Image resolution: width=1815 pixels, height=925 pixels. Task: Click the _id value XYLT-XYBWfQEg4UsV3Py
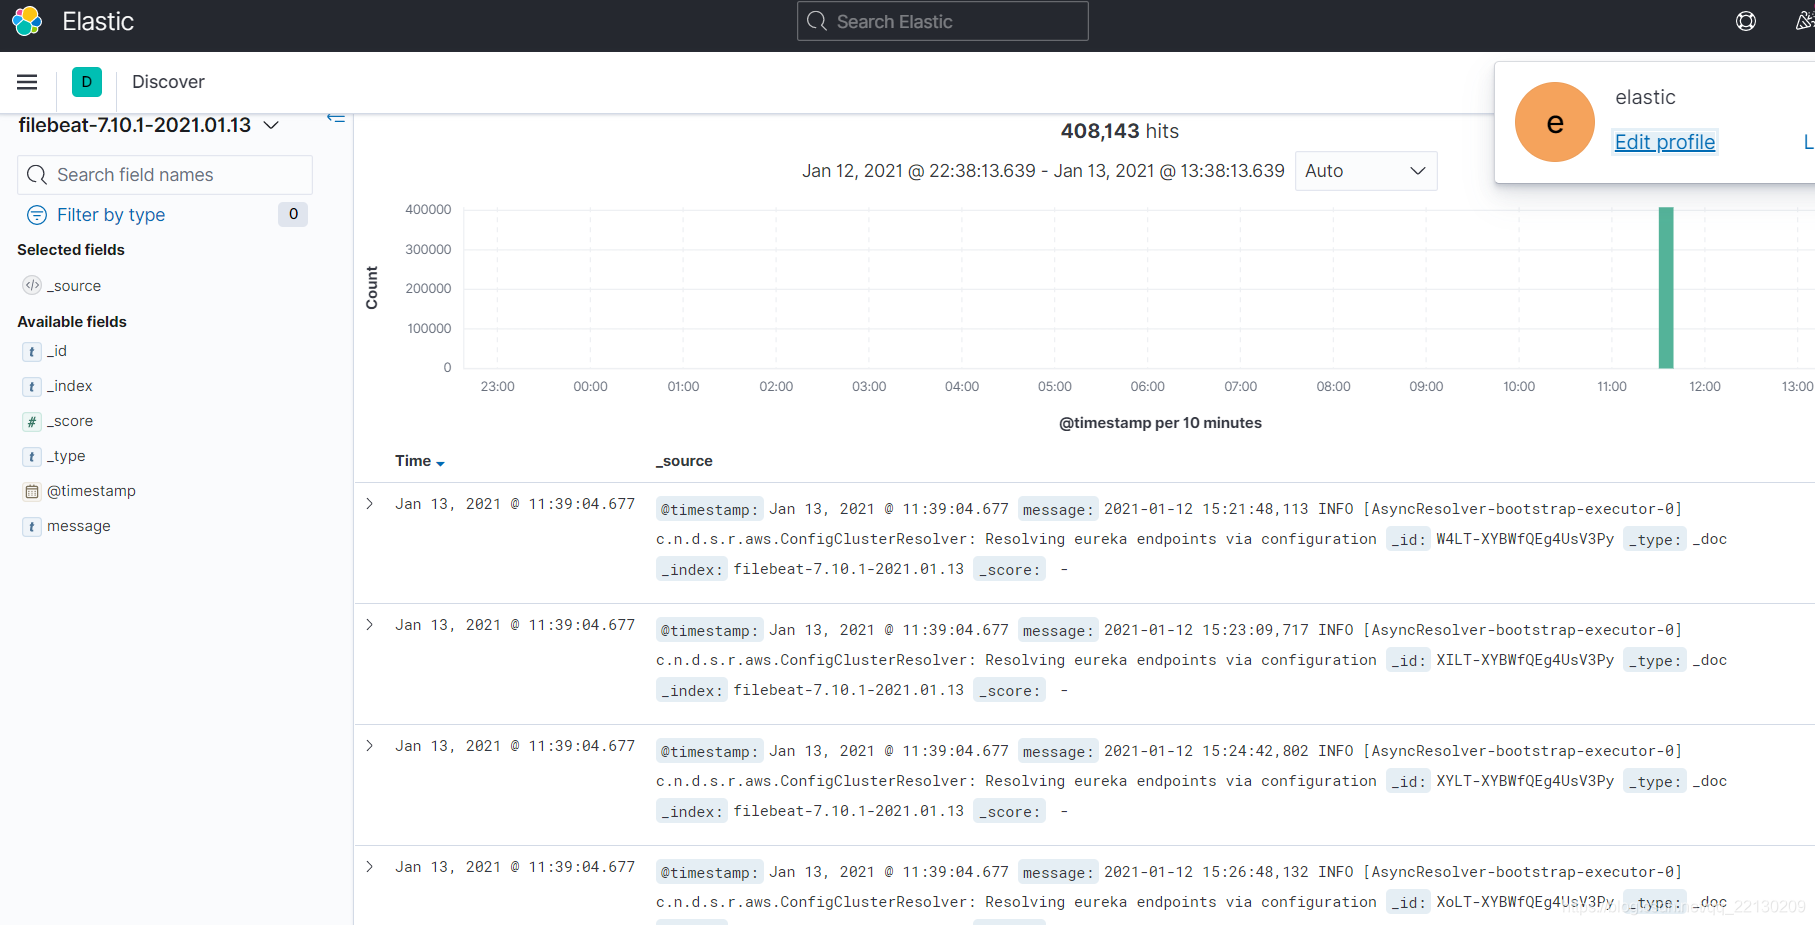click(x=1525, y=781)
